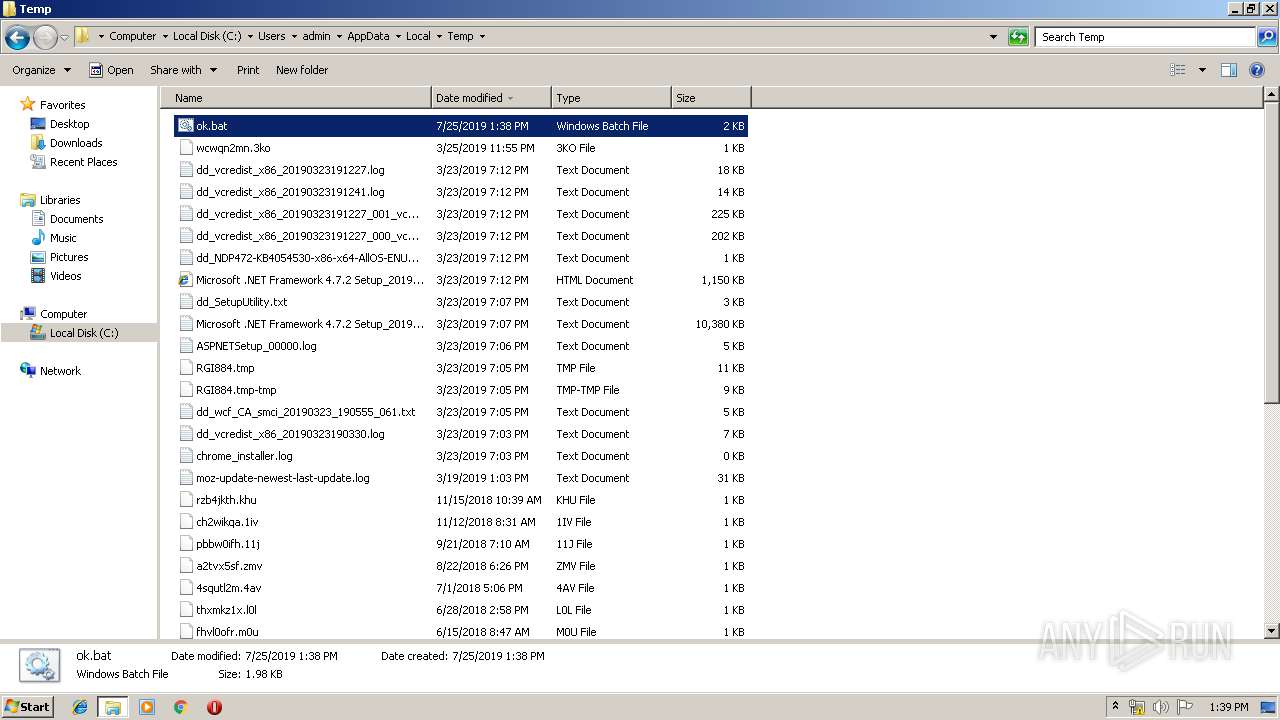Select the ok.bat file icon
Viewport: 1280px width, 720px height.
(x=185, y=126)
